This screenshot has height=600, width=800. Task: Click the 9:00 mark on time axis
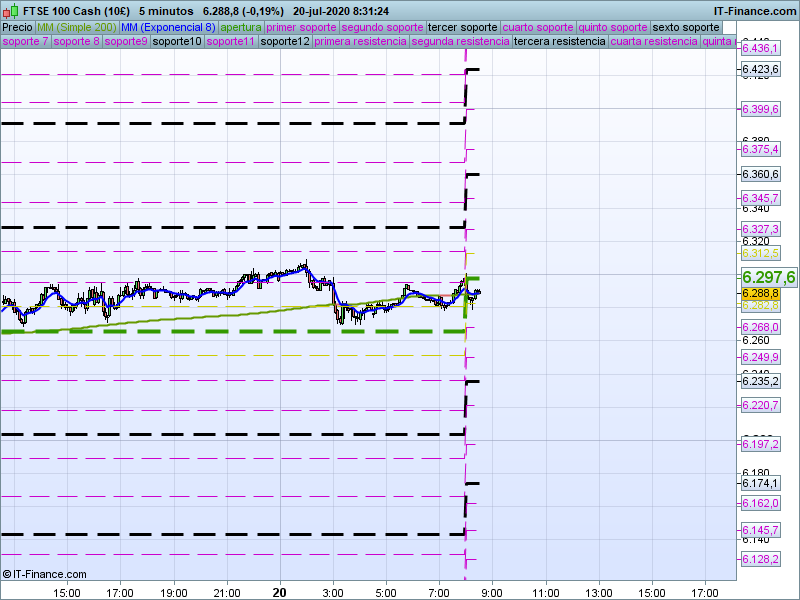492,592
